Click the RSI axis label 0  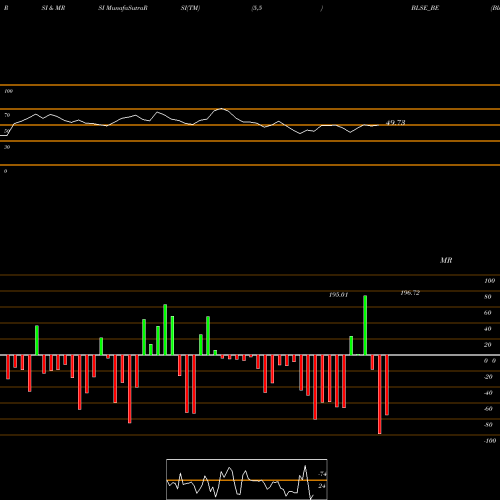5,171
